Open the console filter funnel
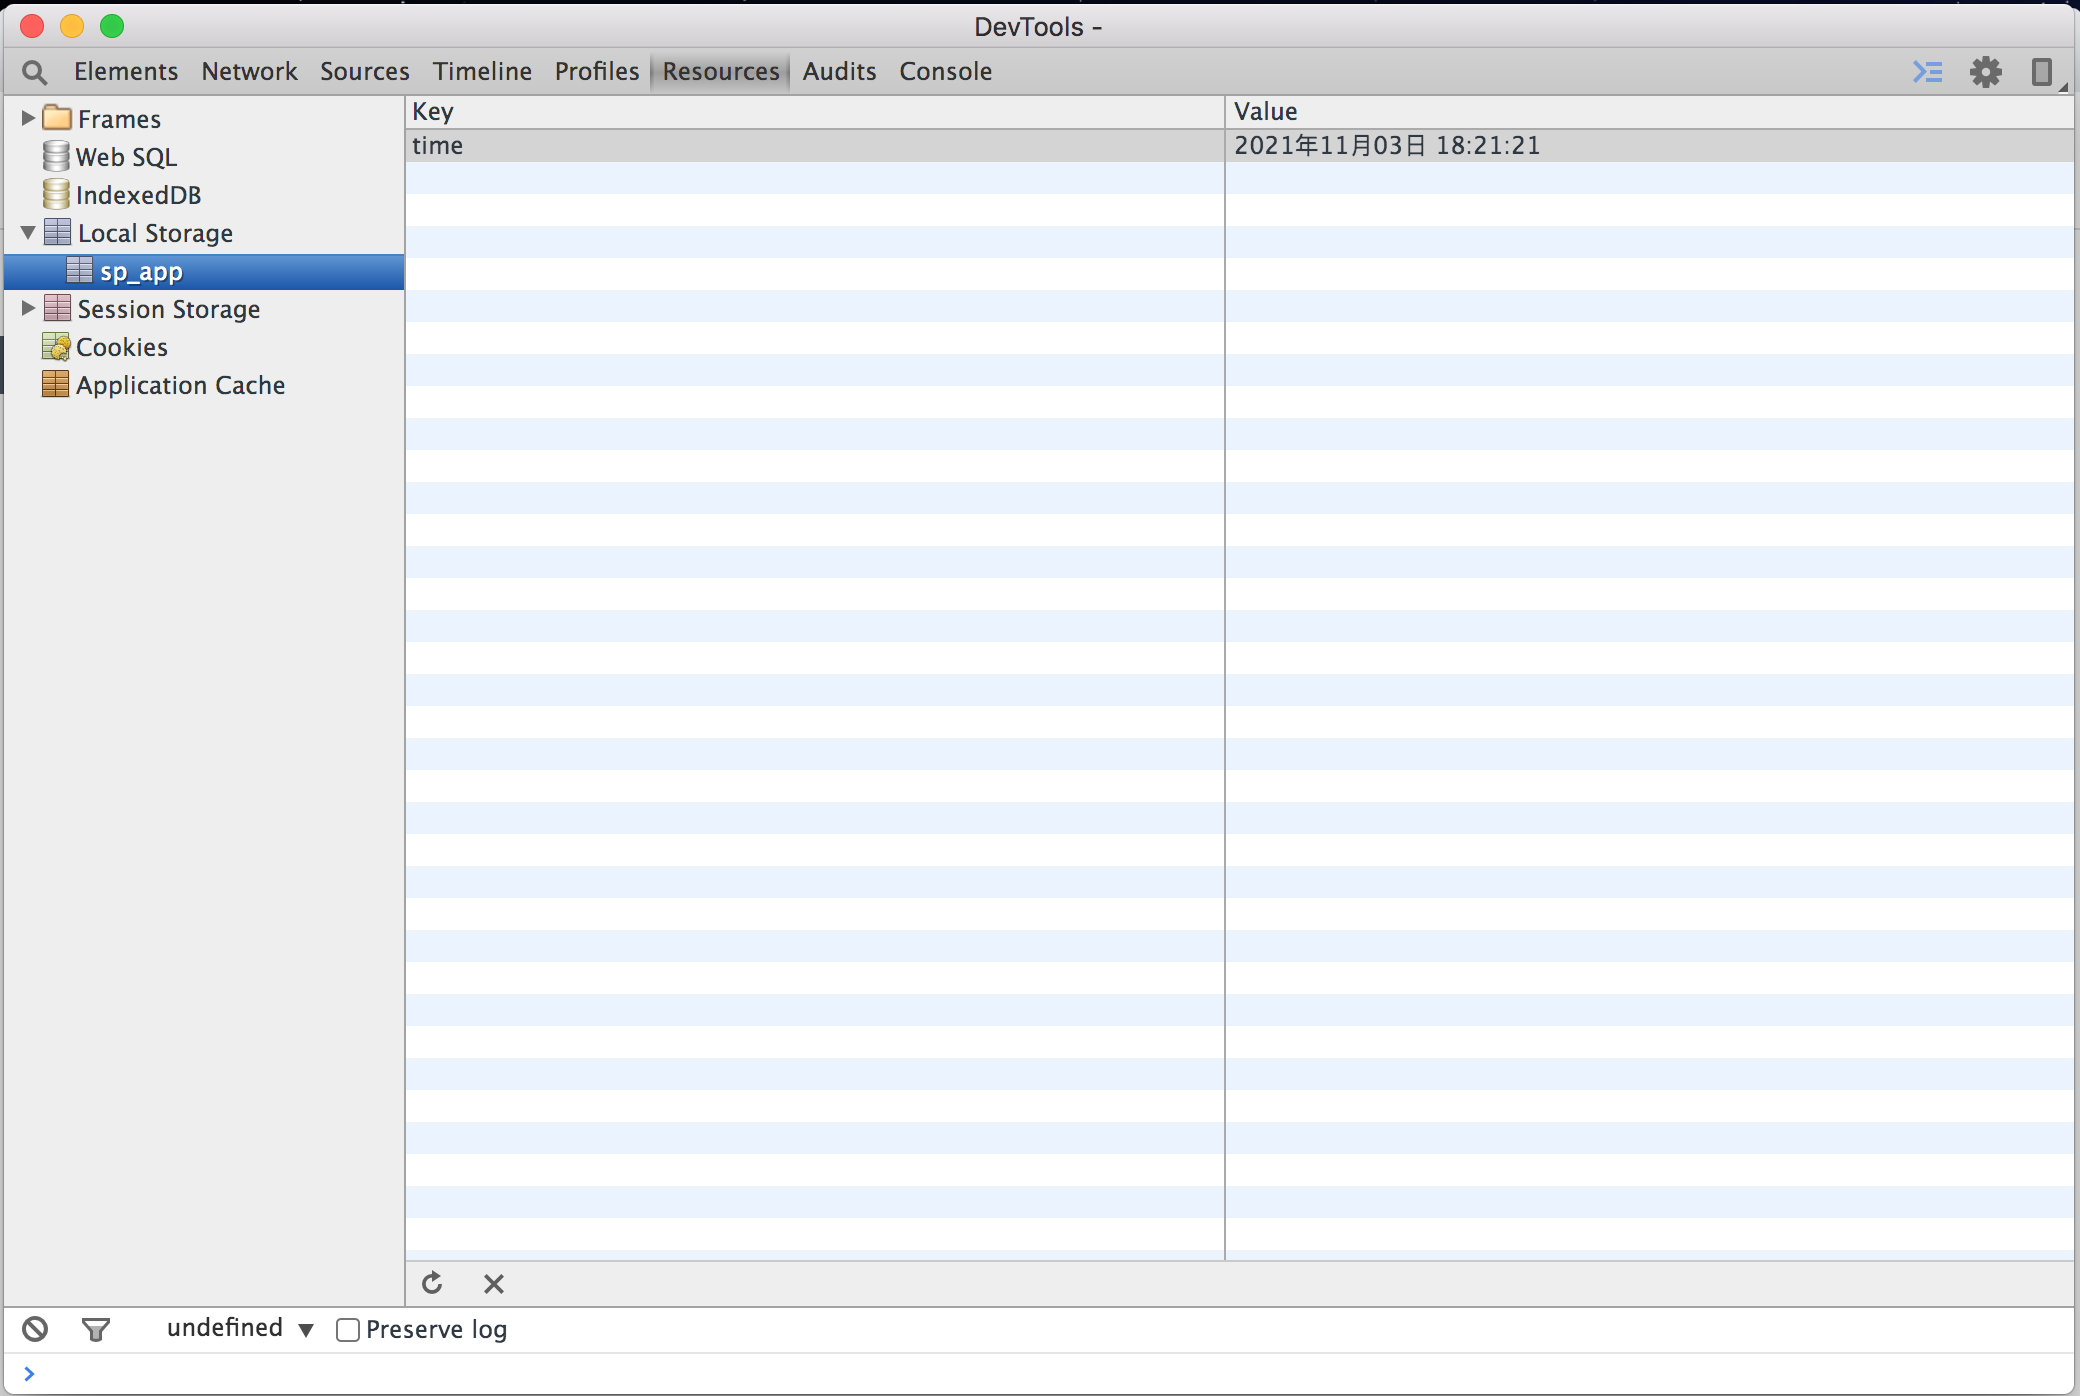Screen dimensions: 2080x1396 coord(96,1329)
